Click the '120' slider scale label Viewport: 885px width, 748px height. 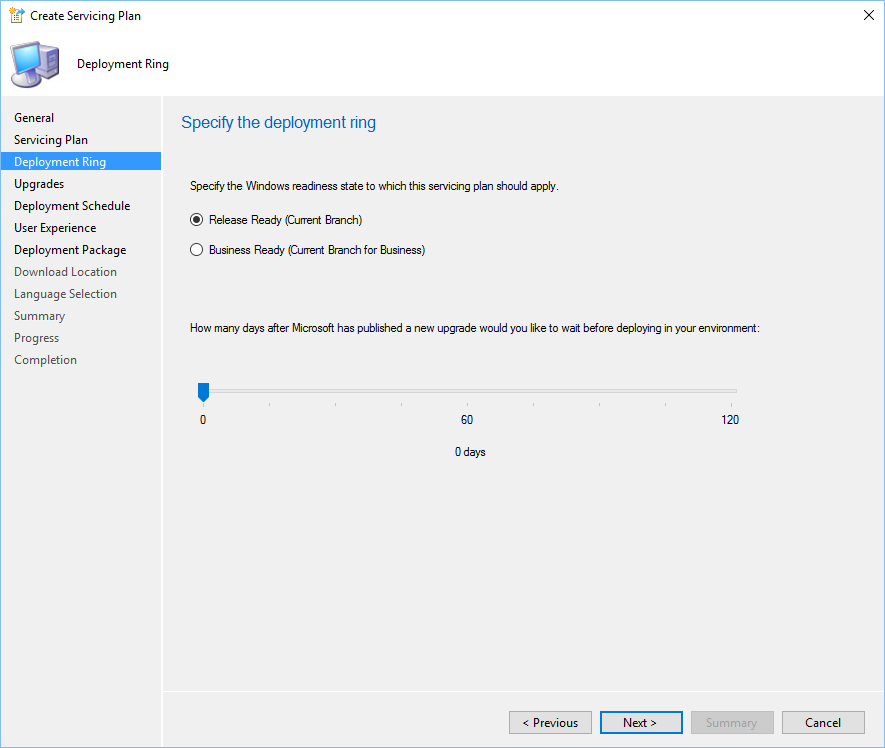coord(730,420)
